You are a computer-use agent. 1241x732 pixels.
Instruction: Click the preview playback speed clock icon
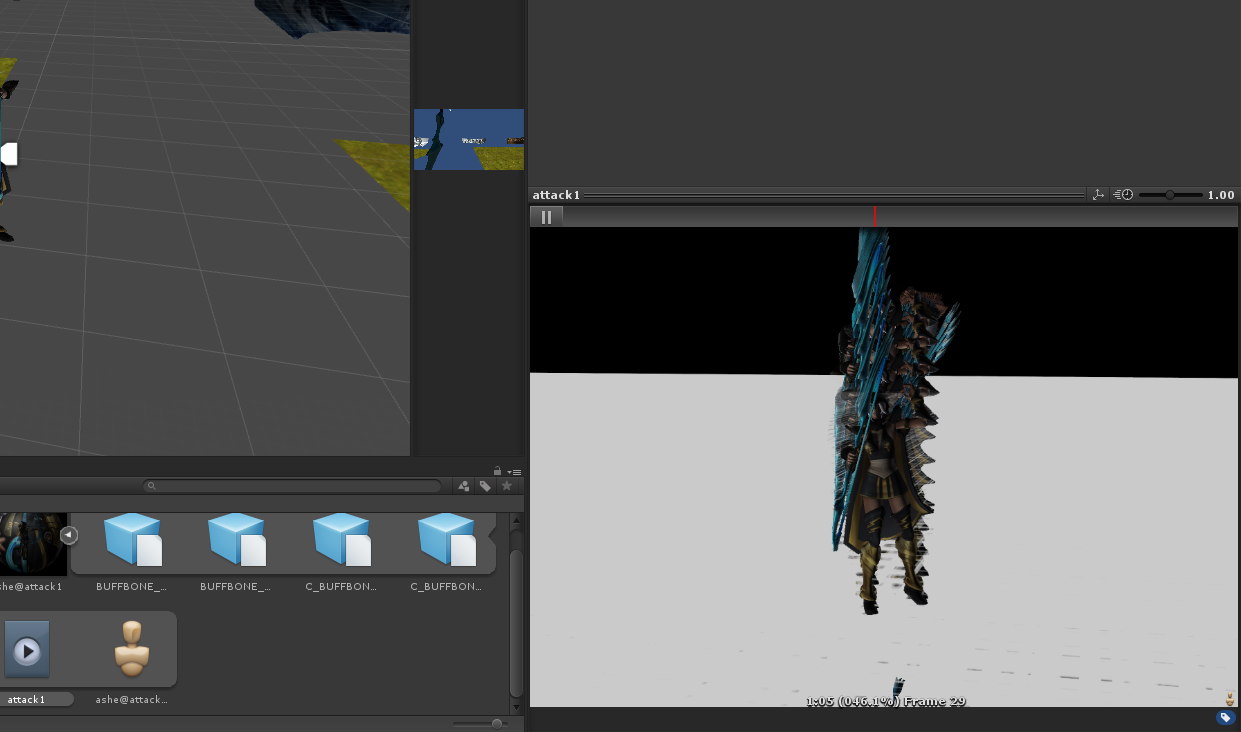click(1126, 195)
